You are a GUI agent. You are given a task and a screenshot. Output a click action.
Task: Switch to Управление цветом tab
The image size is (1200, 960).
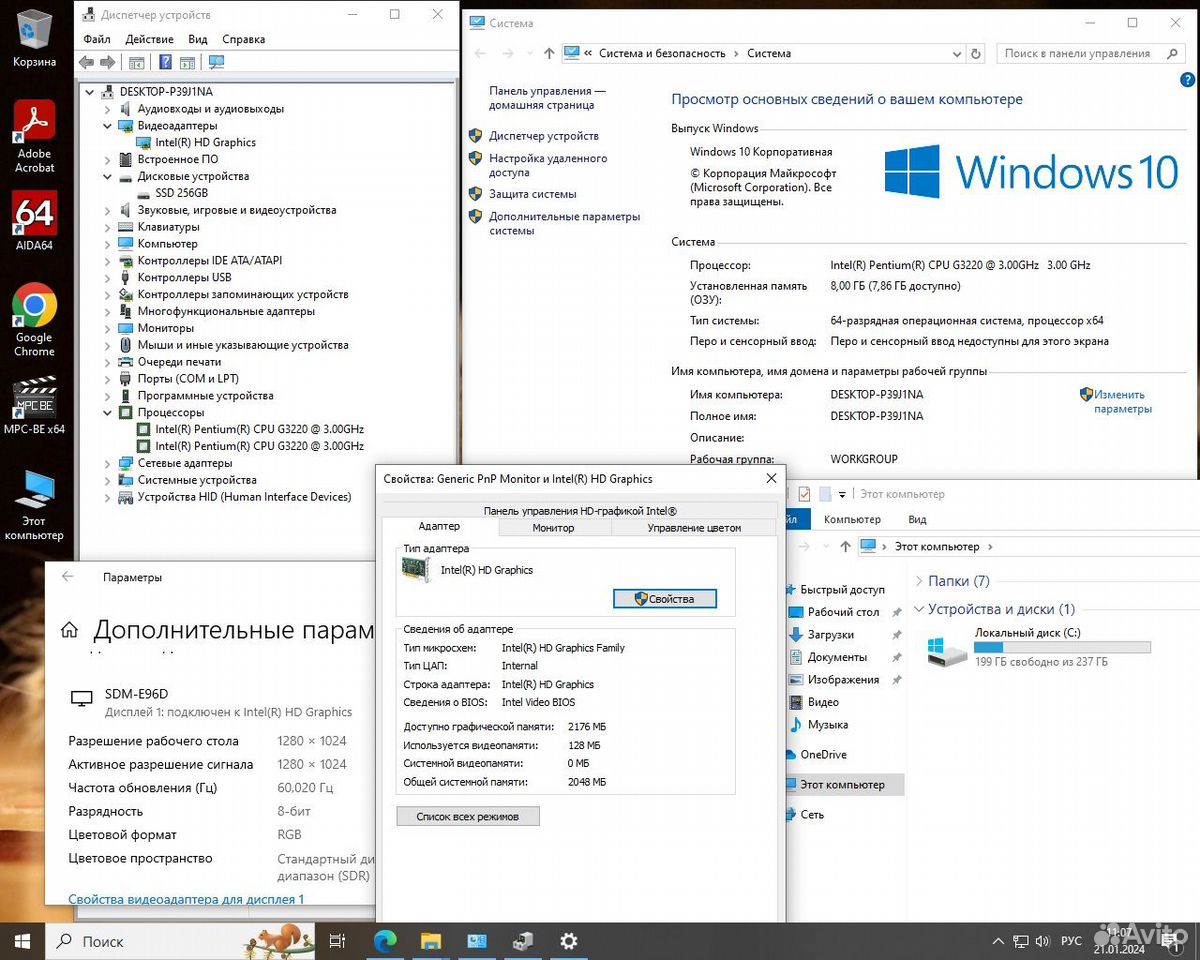(694, 527)
